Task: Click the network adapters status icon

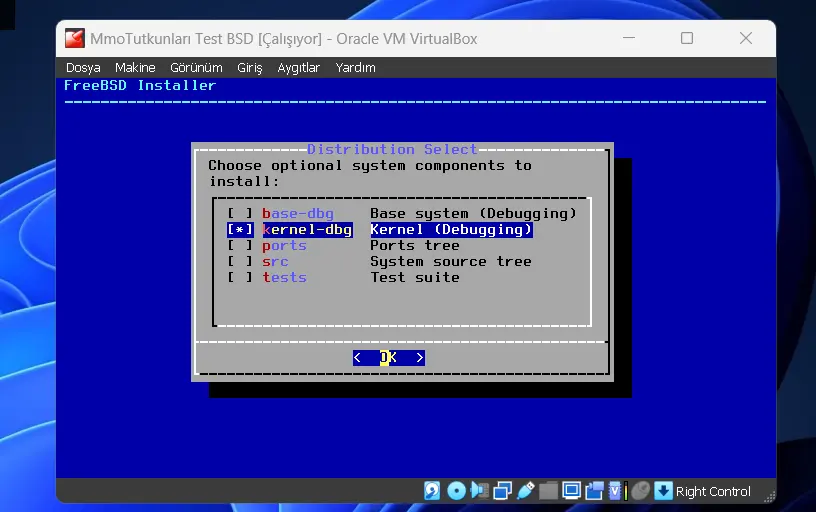Action: (502, 491)
